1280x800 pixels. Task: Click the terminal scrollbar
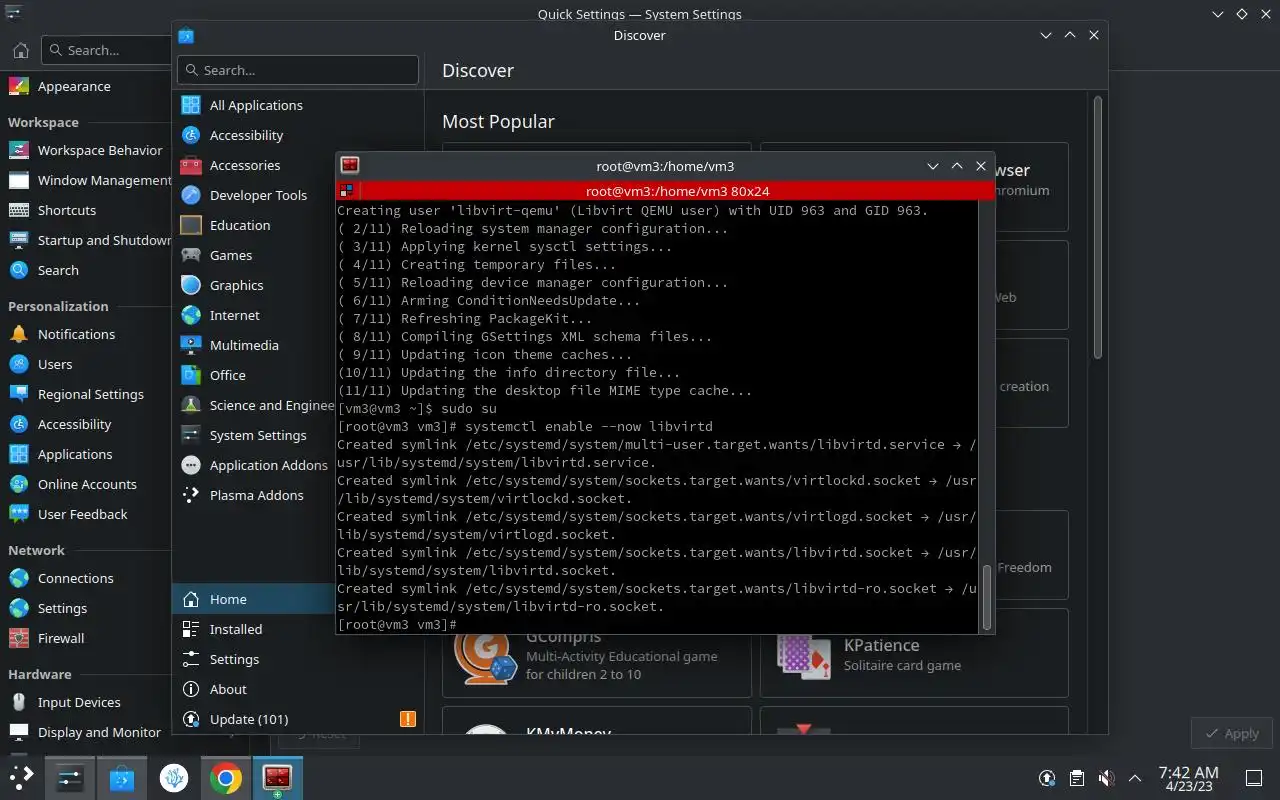[x=987, y=596]
